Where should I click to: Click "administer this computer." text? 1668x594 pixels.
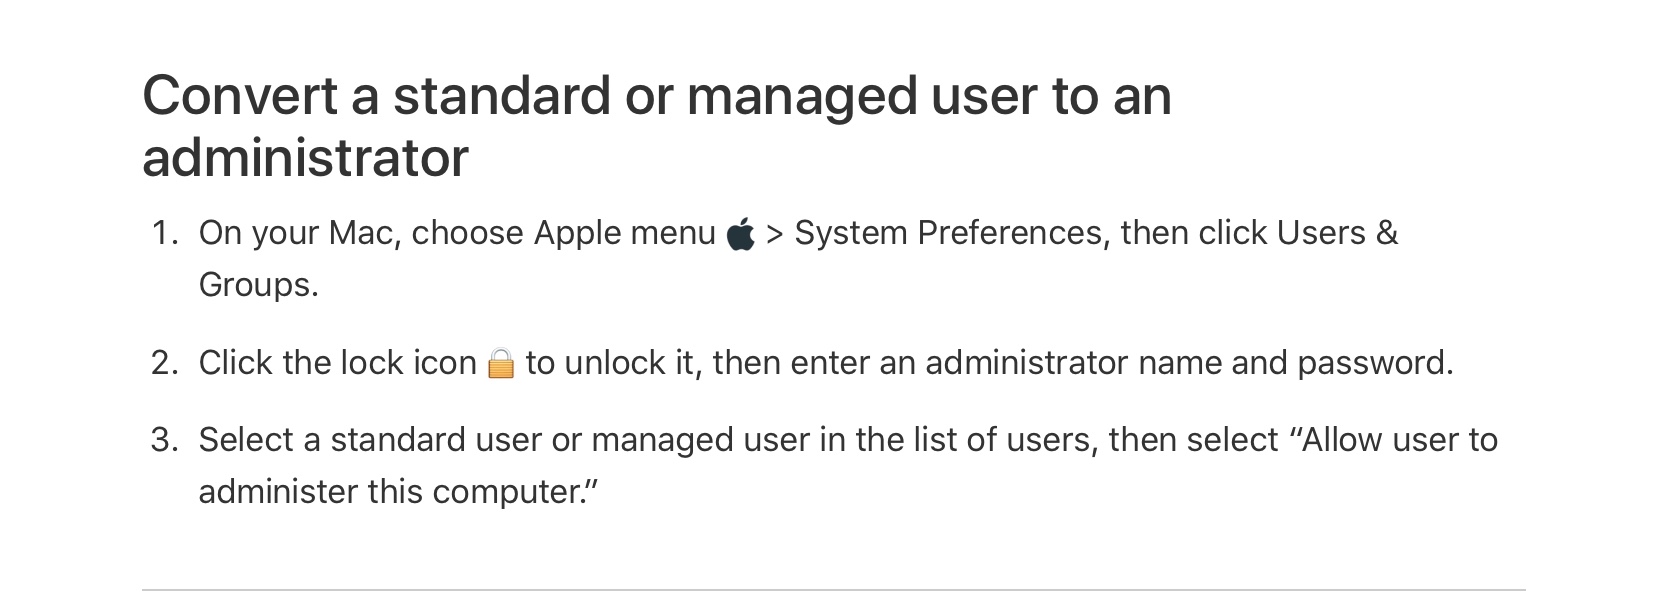[398, 492]
